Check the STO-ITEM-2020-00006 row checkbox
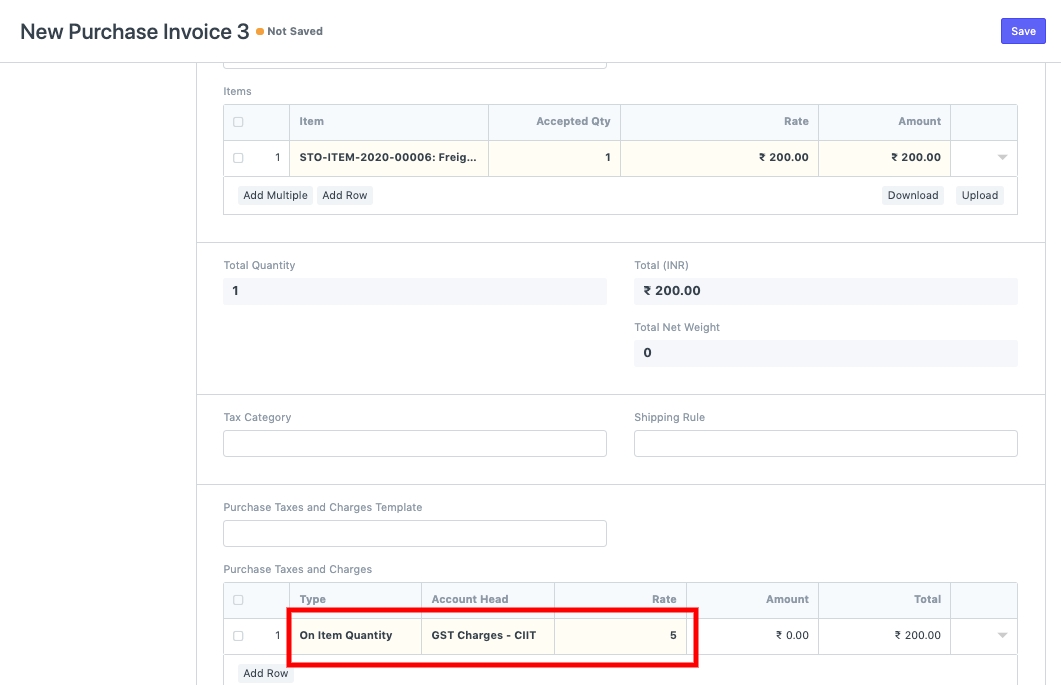This screenshot has width=1061, height=685. click(x=238, y=158)
